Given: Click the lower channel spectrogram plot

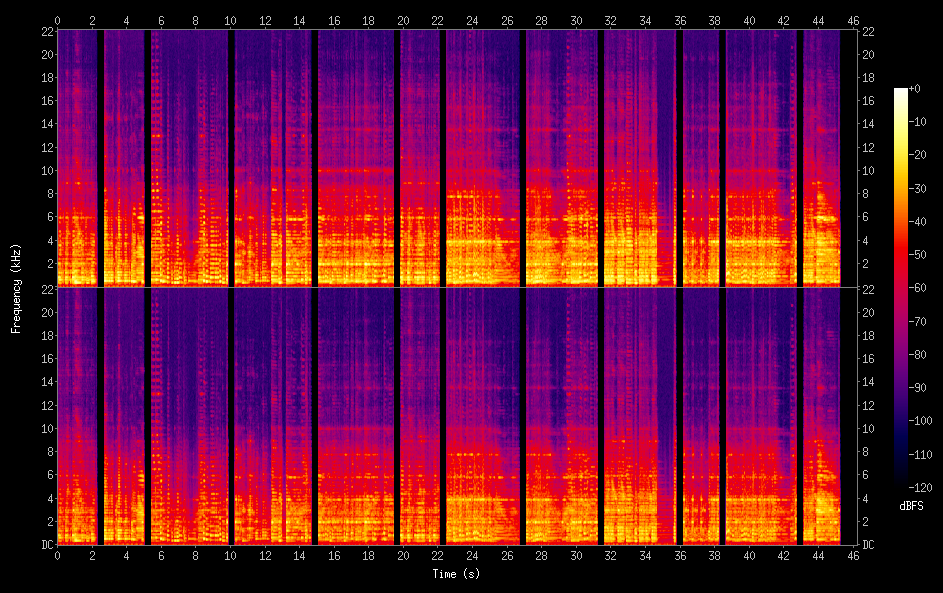Looking at the screenshot, I should pos(456,416).
